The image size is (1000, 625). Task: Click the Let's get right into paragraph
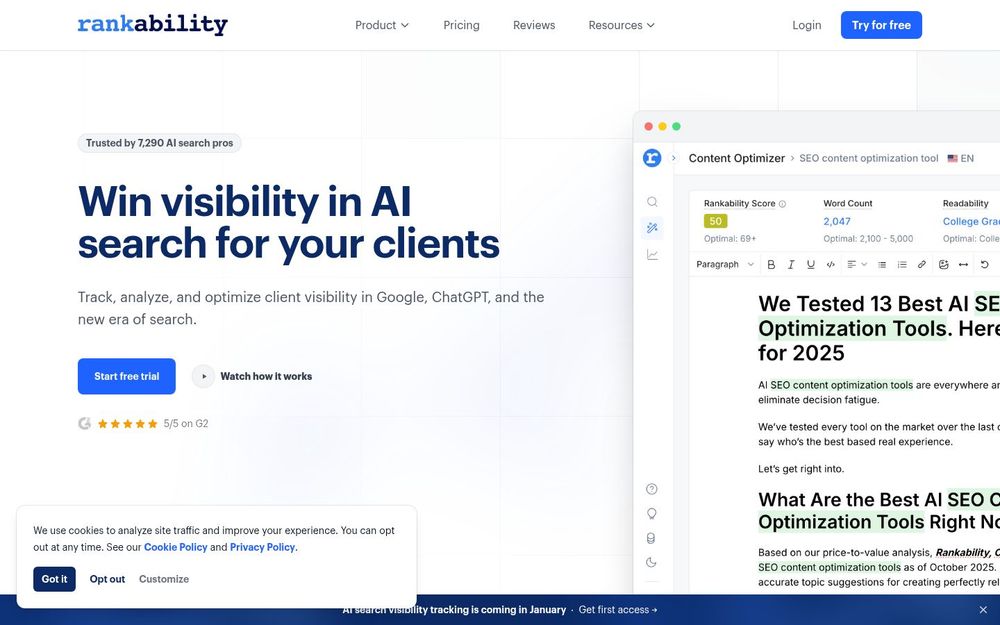[801, 469]
